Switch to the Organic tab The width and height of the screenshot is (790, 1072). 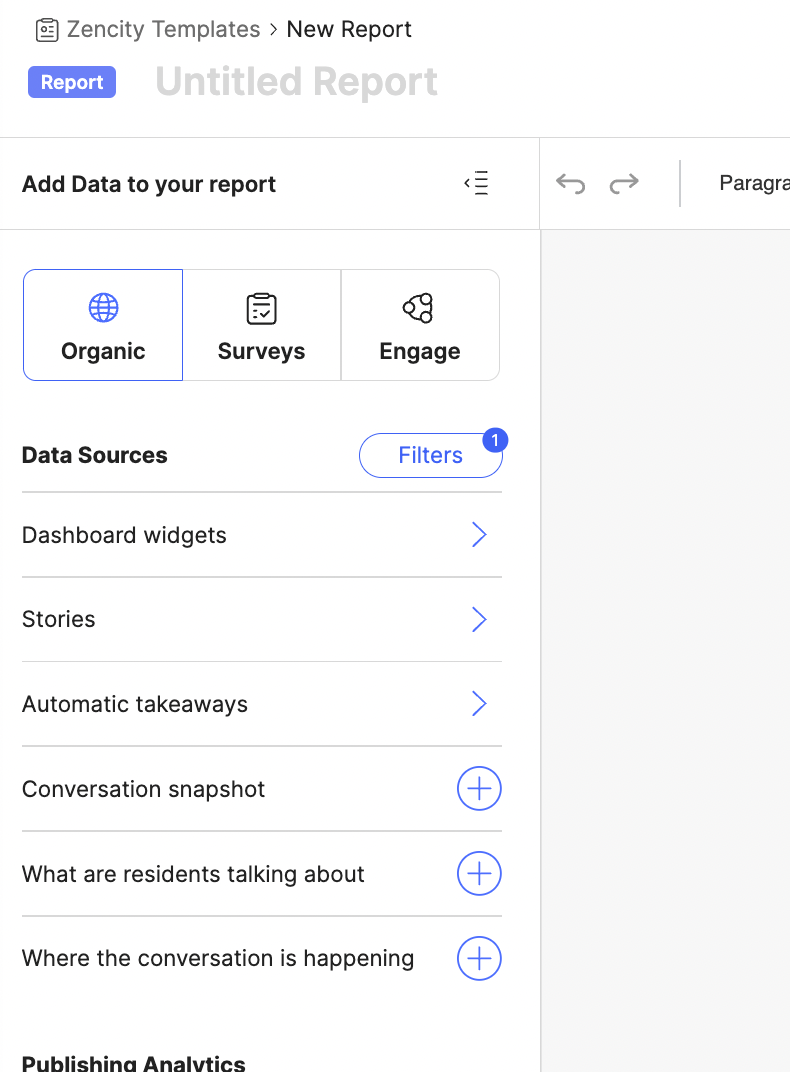tap(103, 325)
